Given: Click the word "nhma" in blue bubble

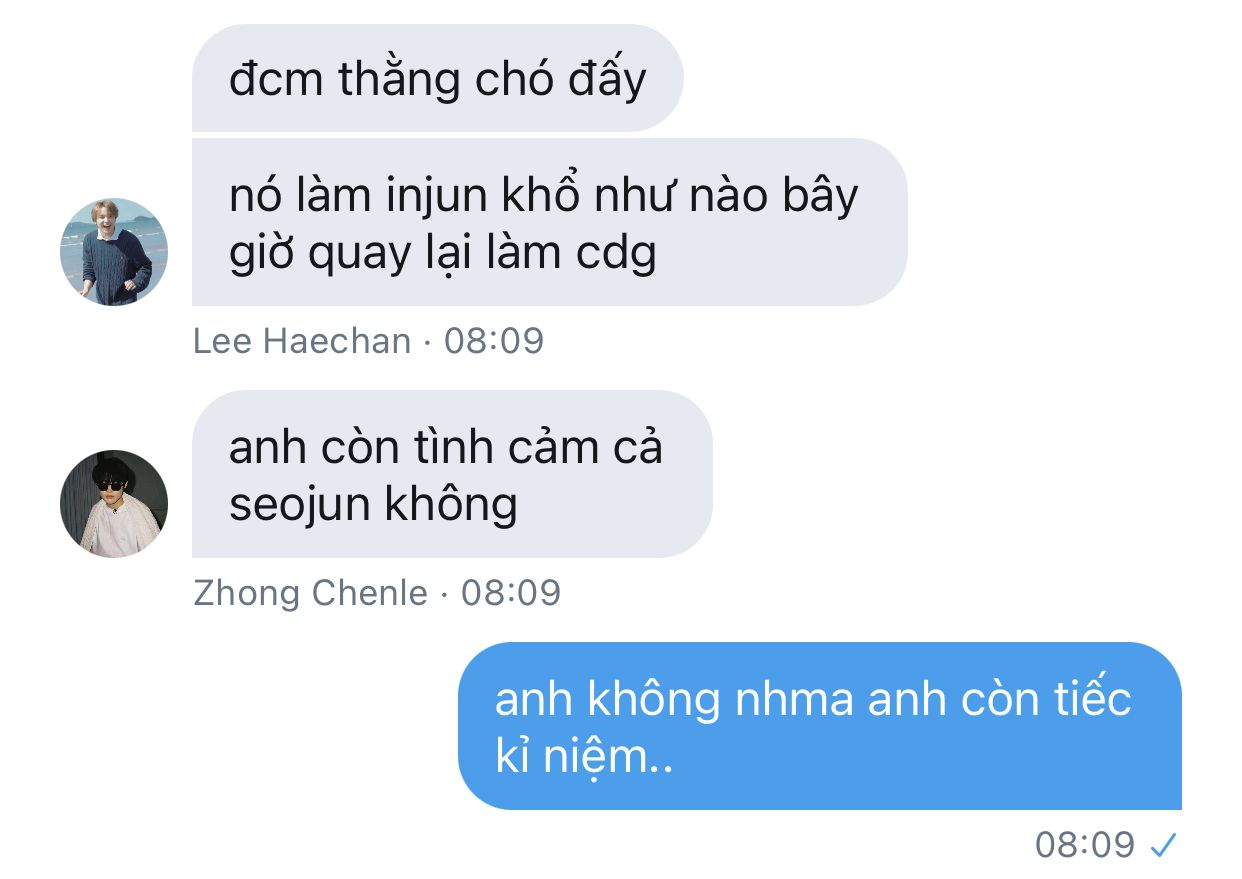Looking at the screenshot, I should (x=795, y=699).
